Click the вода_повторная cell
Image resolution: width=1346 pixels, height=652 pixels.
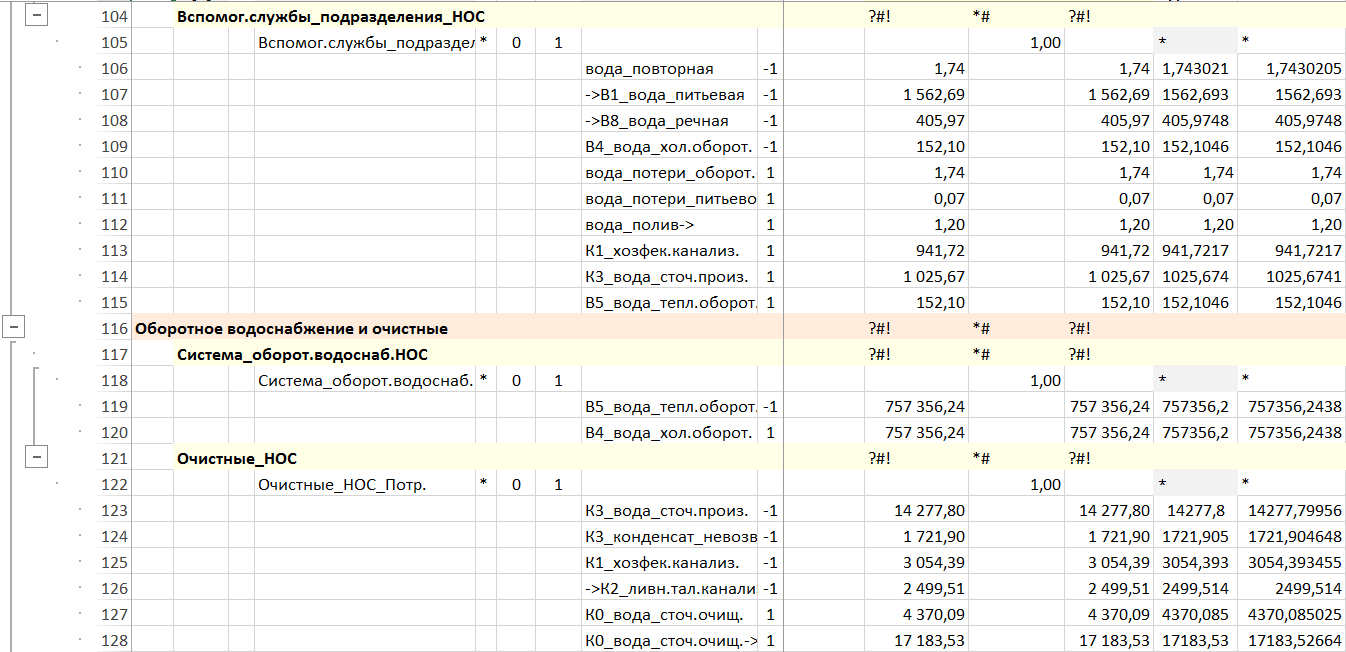click(x=649, y=69)
